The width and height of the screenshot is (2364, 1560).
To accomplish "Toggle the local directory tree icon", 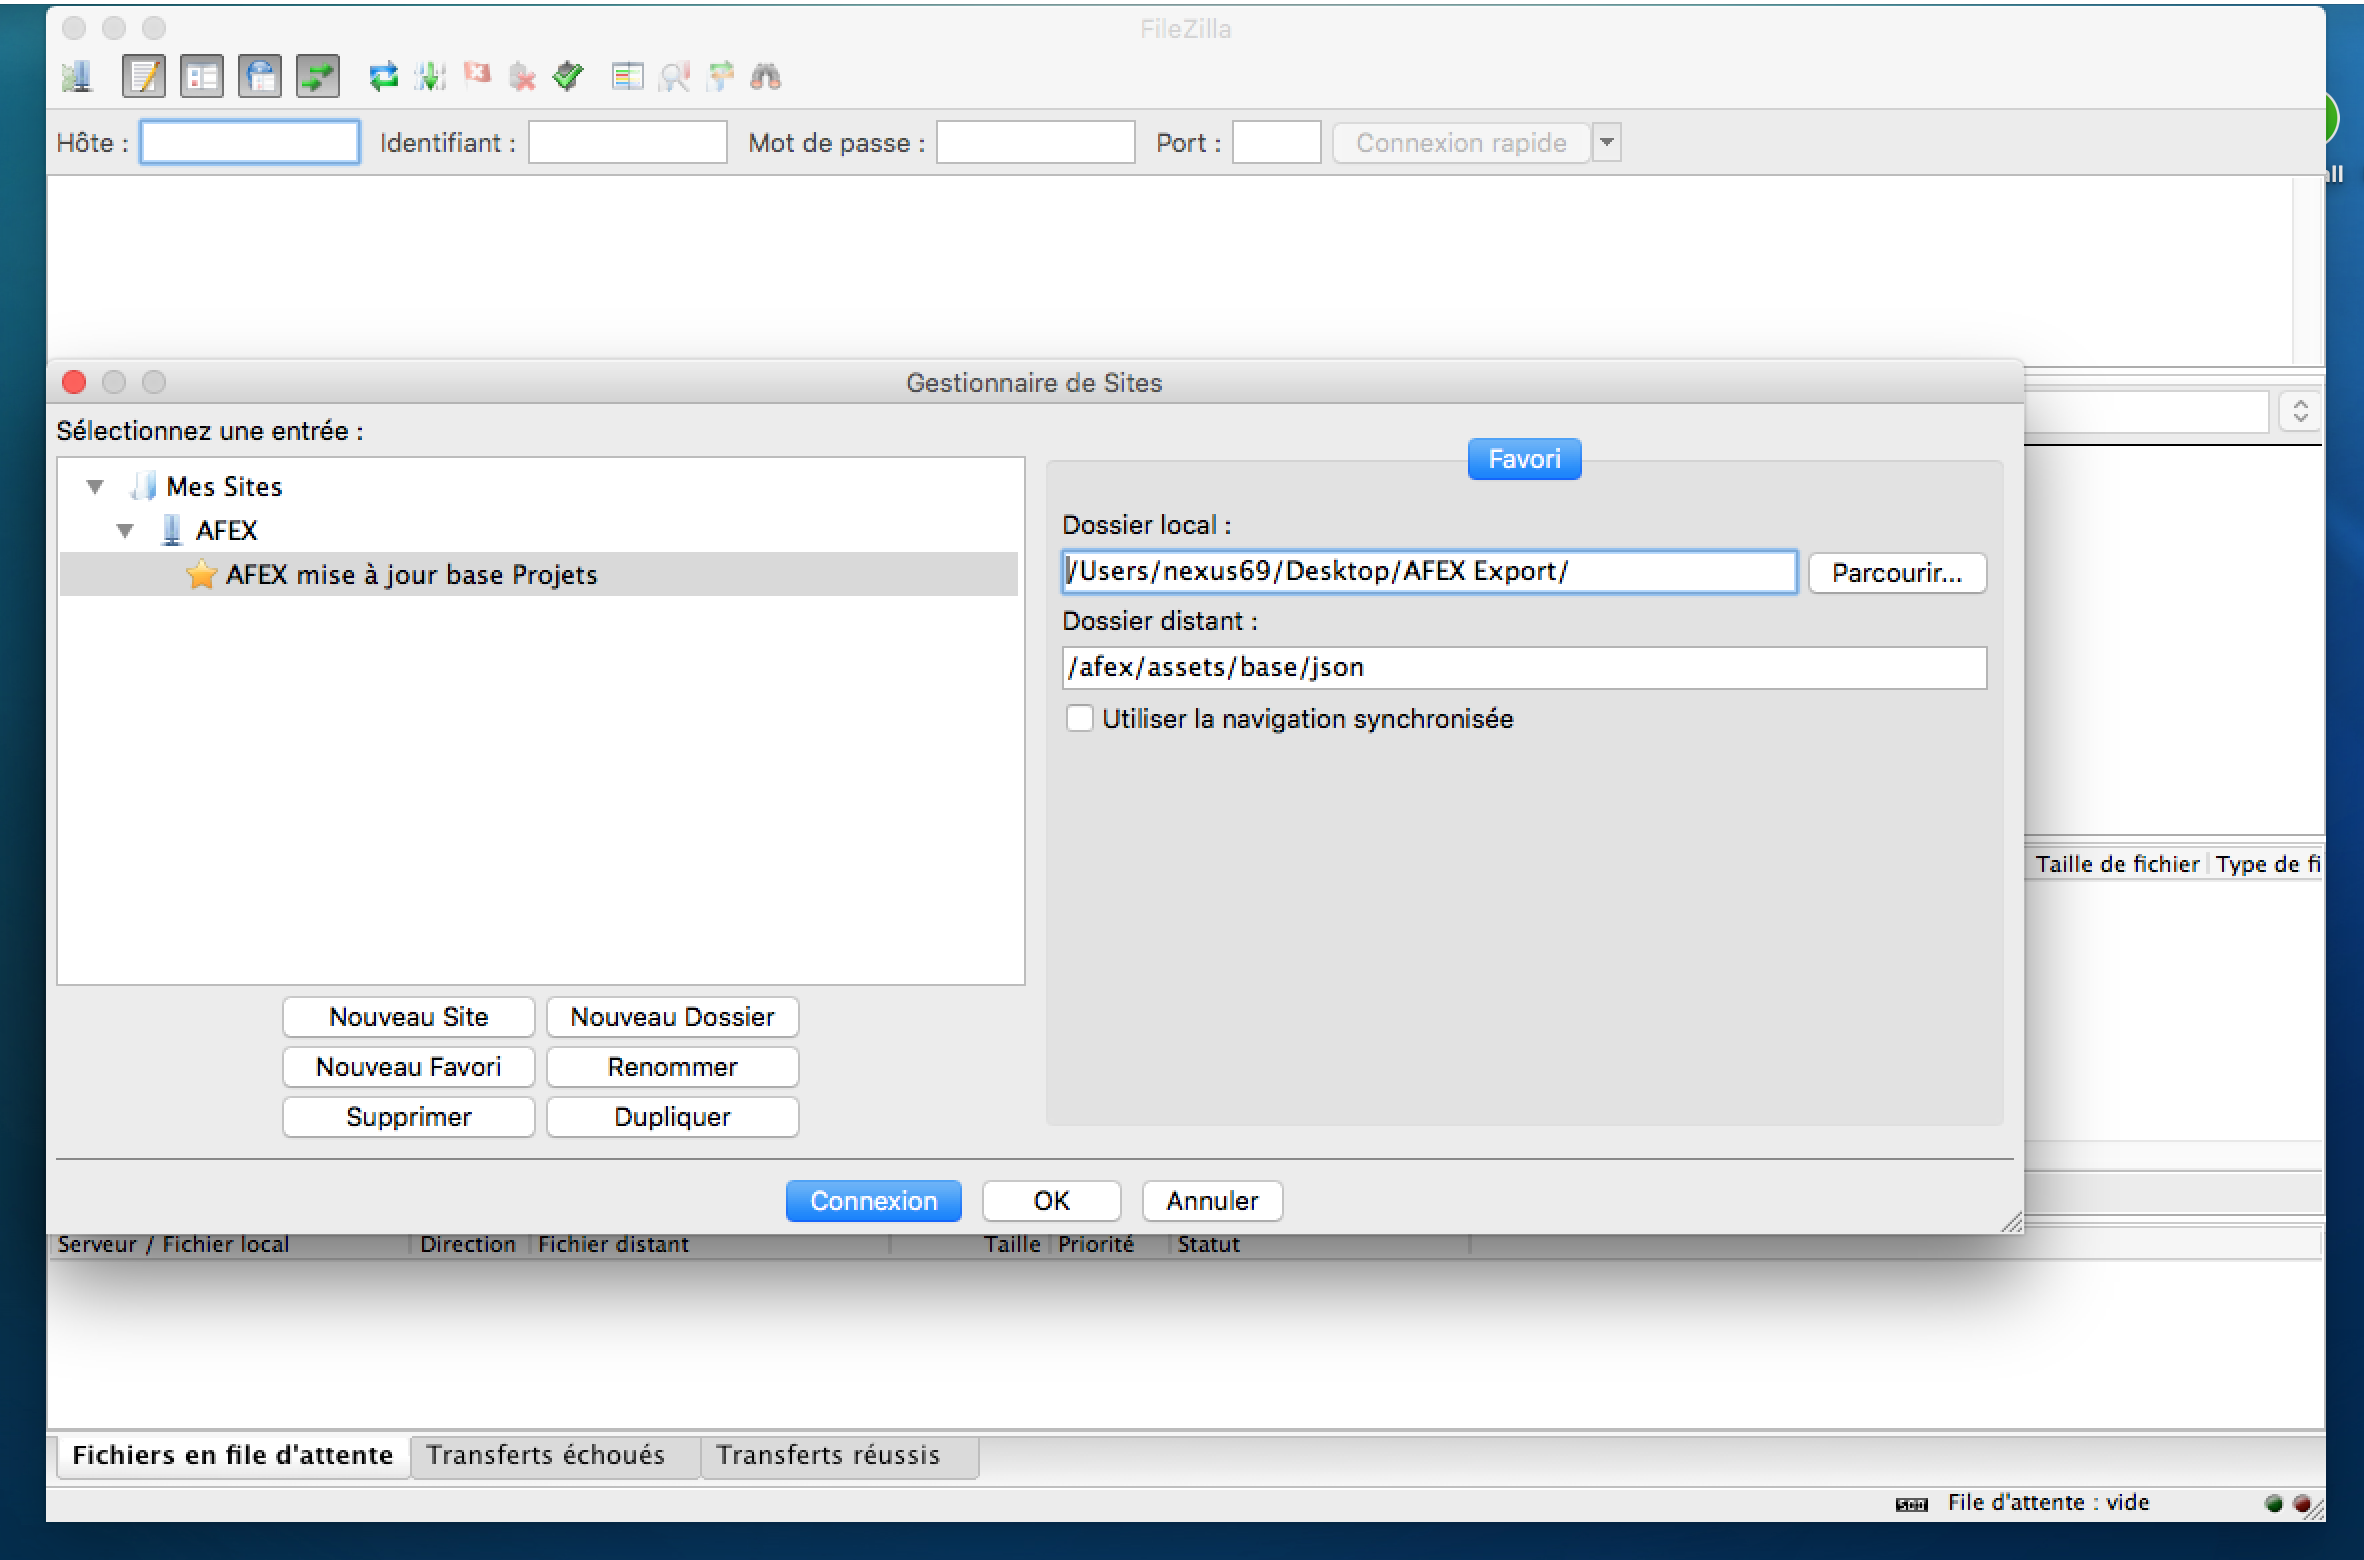I will [202, 76].
